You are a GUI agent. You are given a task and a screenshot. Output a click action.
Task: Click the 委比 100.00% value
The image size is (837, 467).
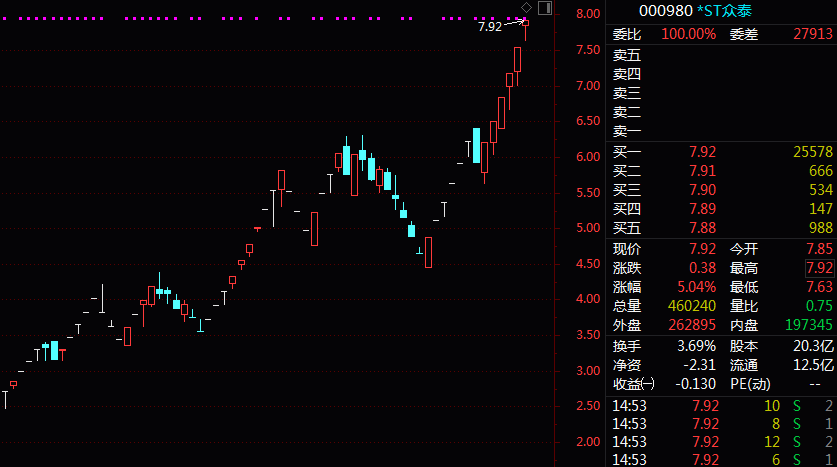click(x=688, y=34)
